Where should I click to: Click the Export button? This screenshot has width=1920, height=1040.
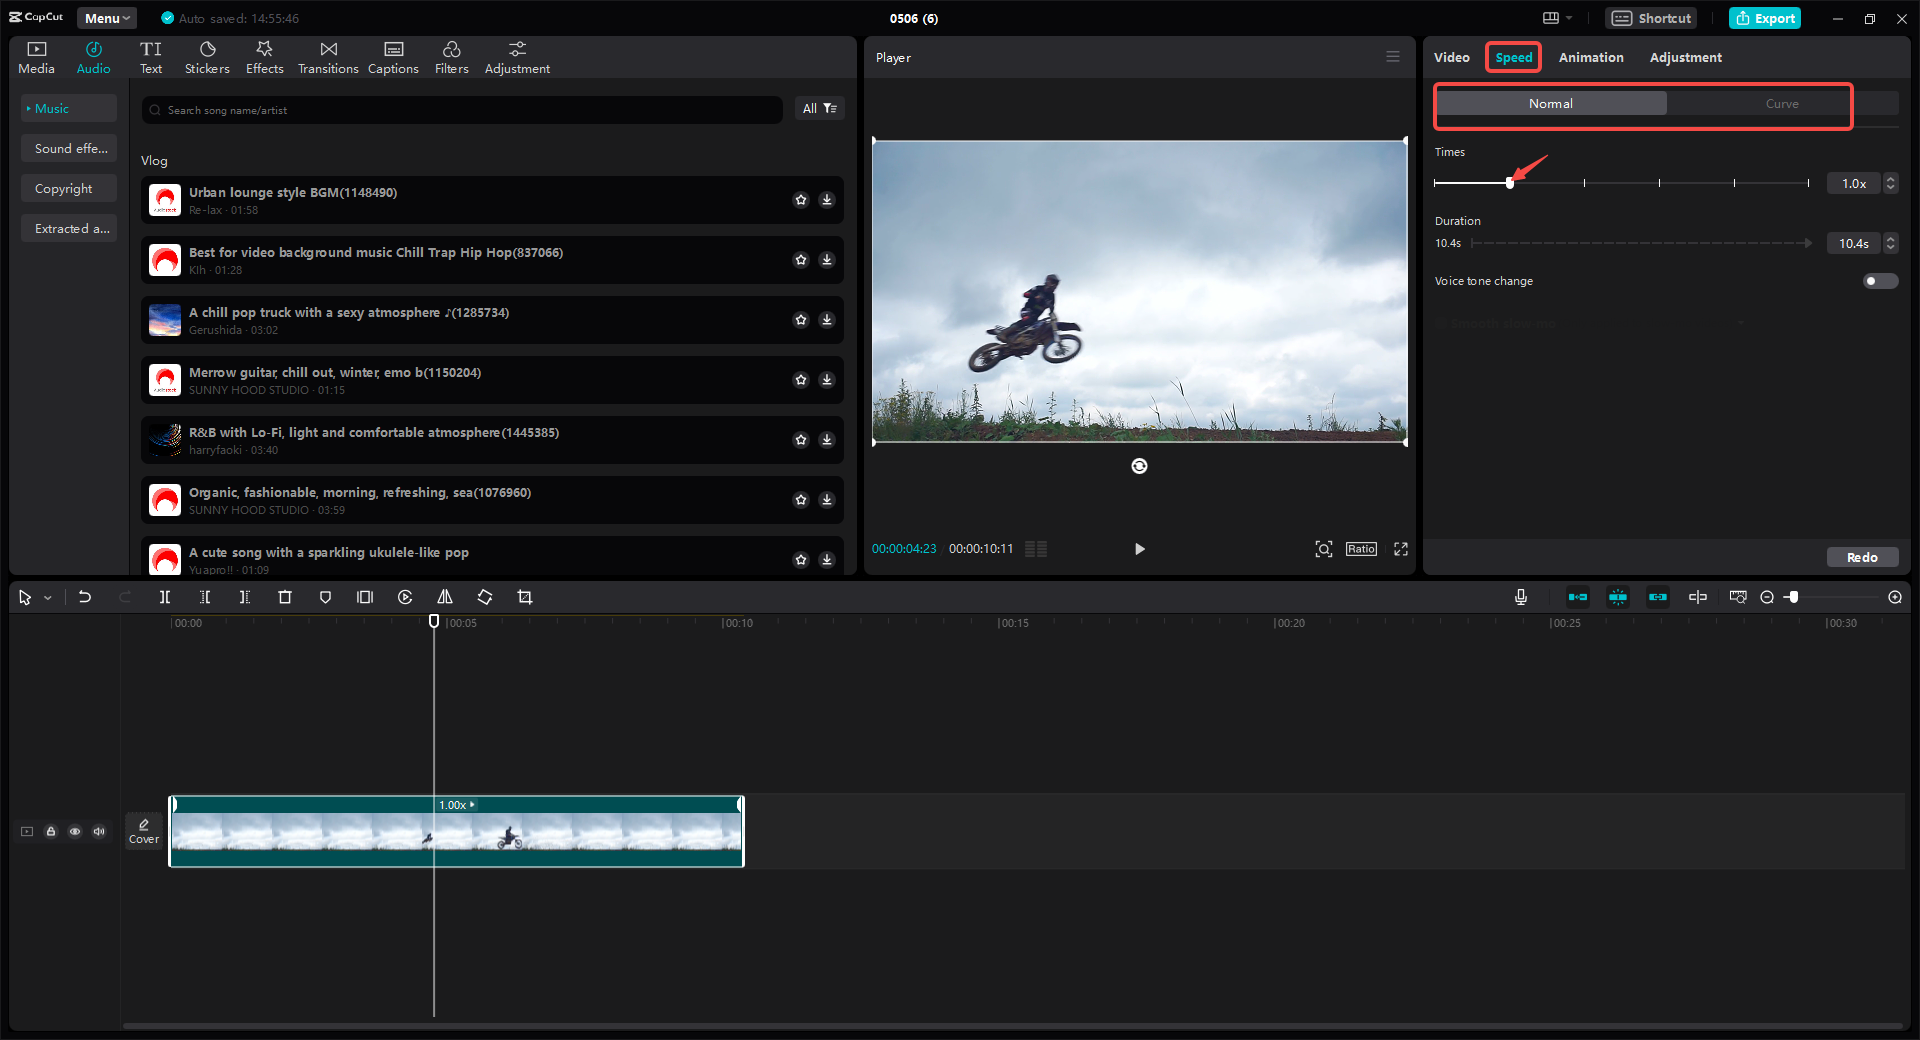pyautogui.click(x=1765, y=17)
